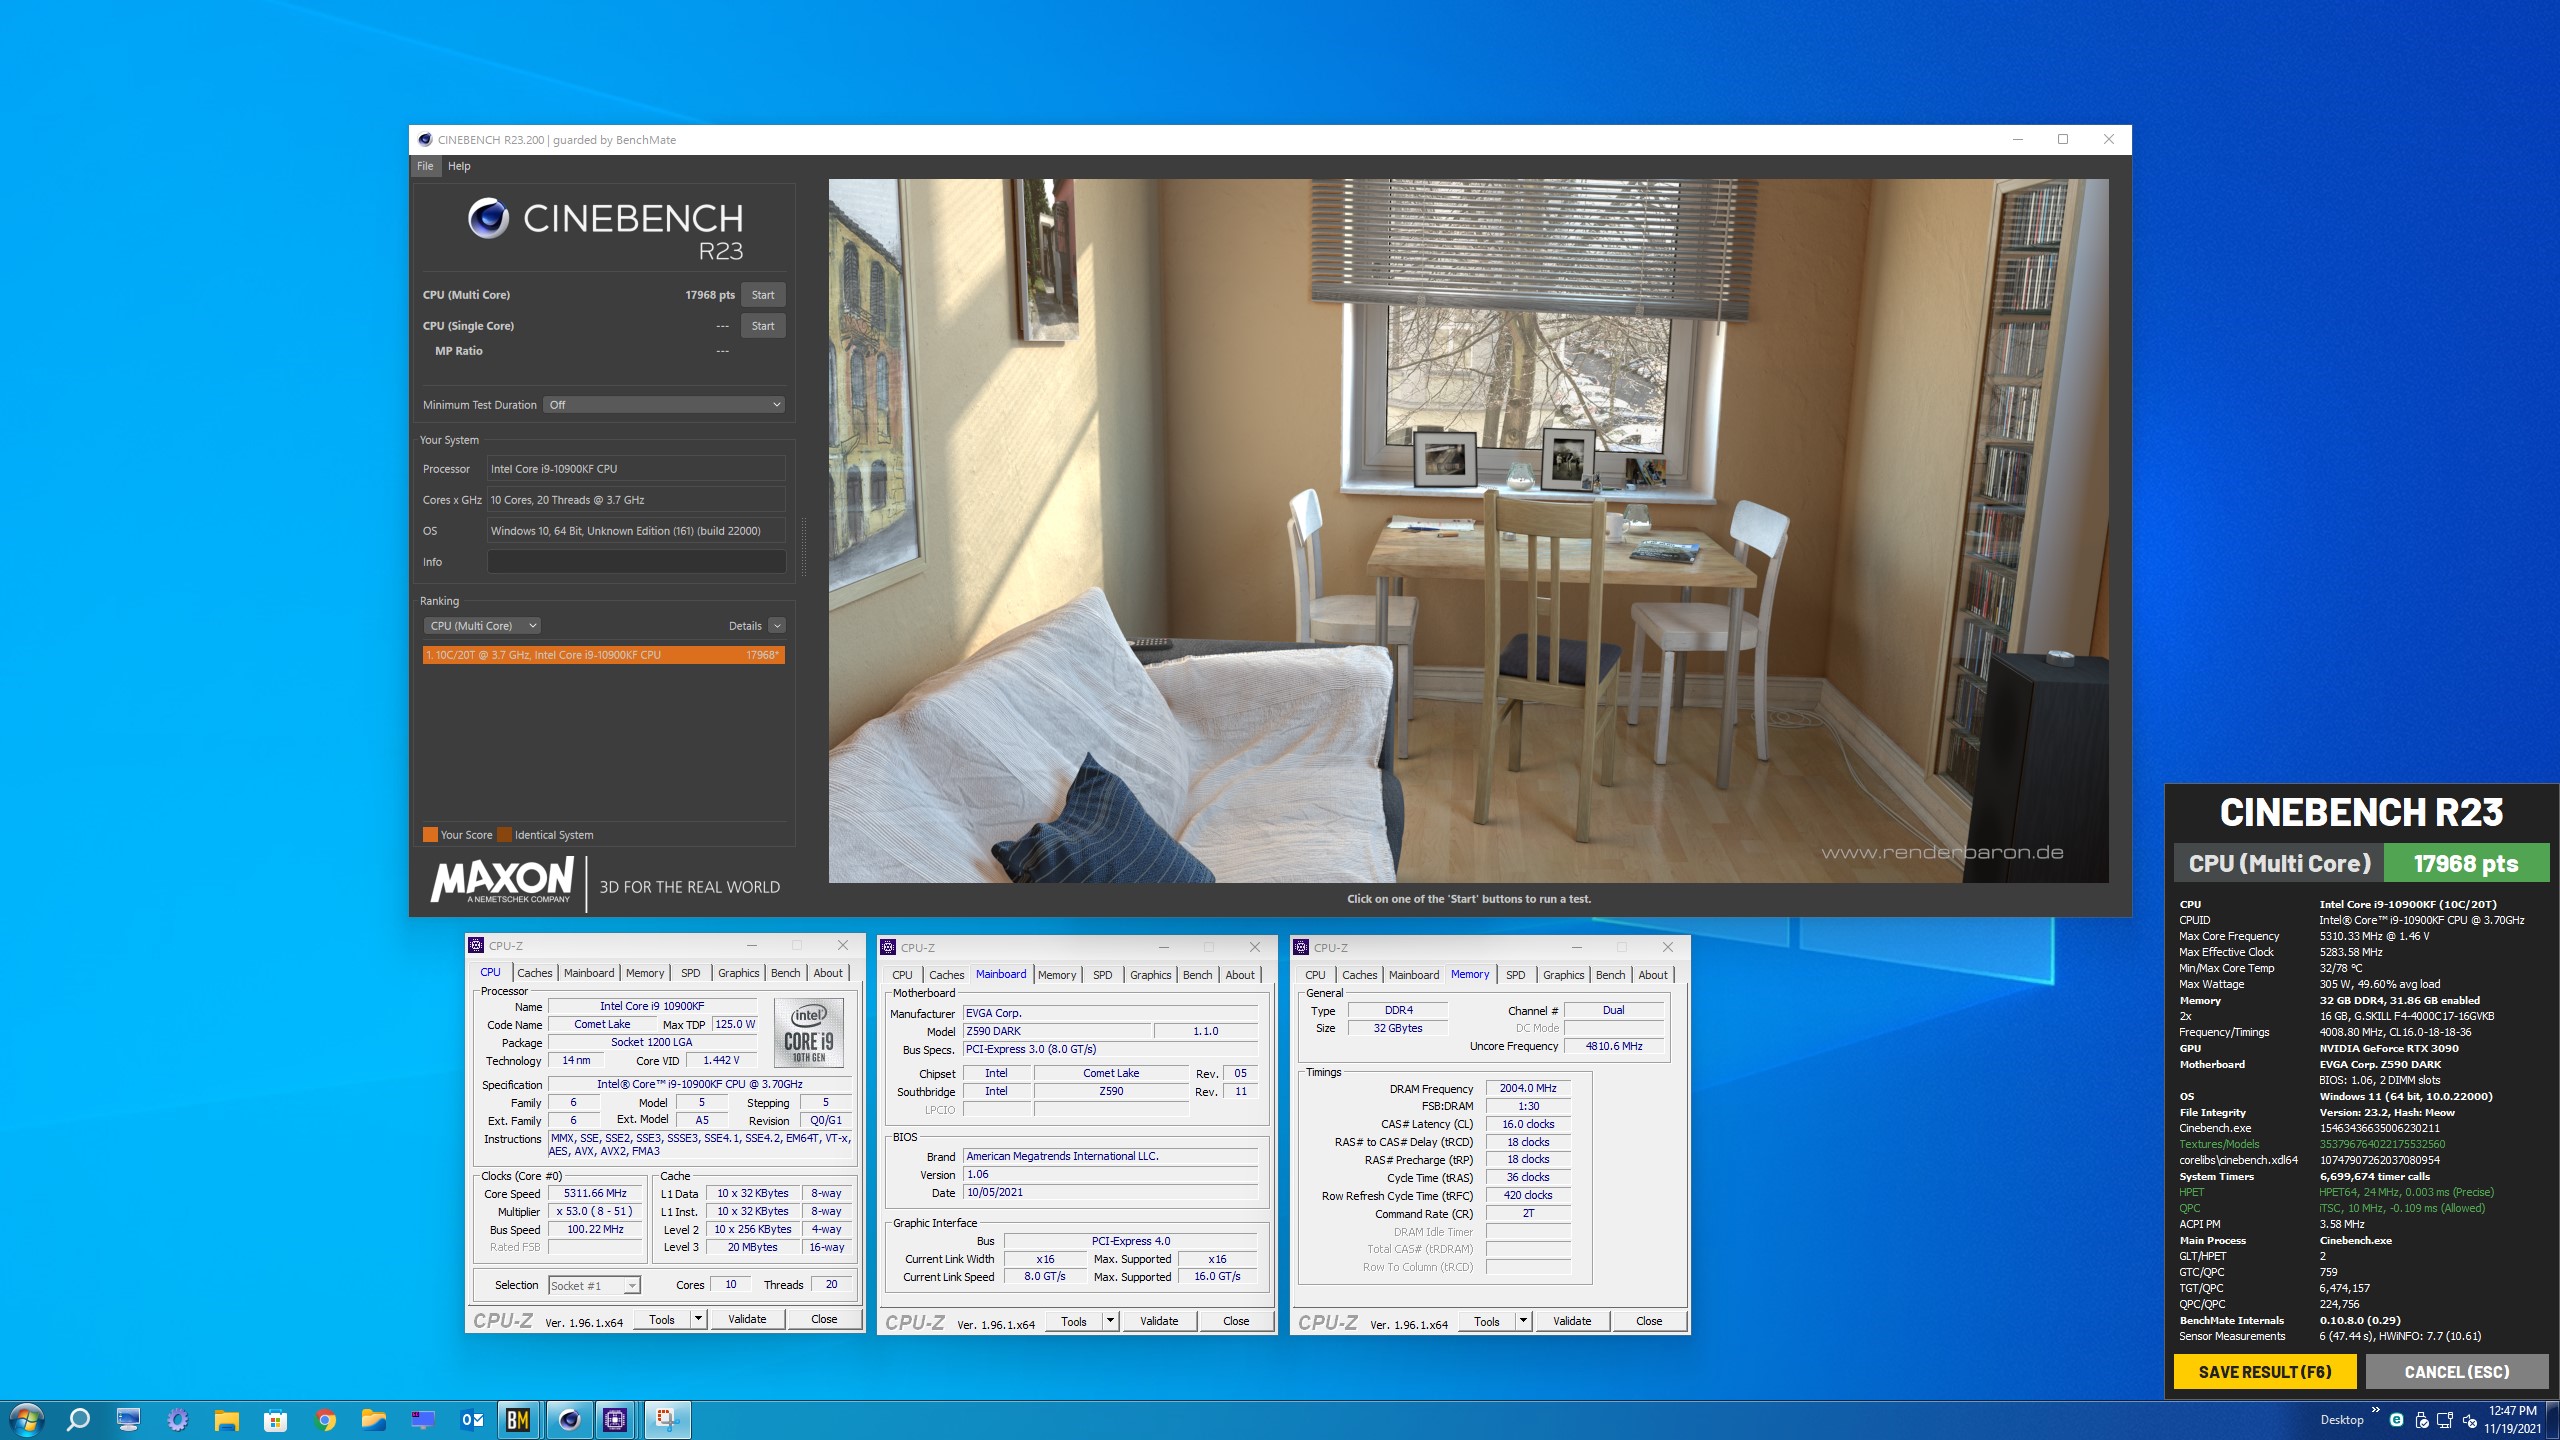The image size is (2560, 1440).
Task: Open Outlook from the taskbar
Action: pos(472,1419)
